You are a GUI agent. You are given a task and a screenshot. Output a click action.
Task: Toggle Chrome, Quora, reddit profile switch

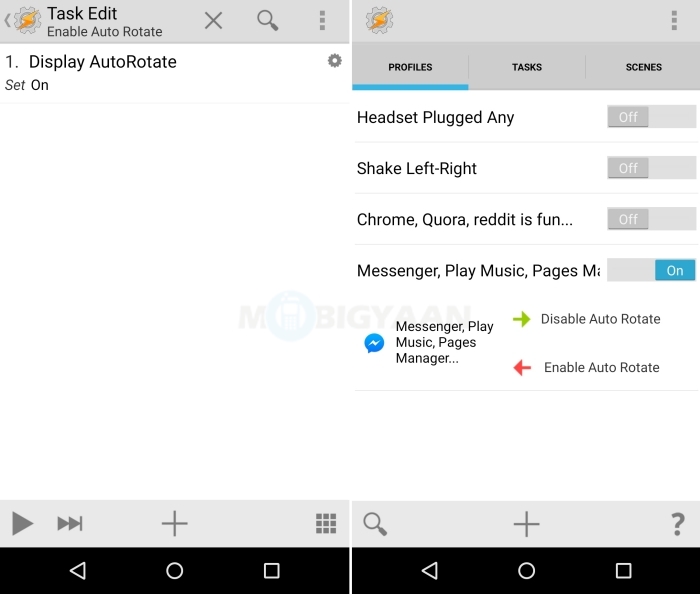point(651,219)
